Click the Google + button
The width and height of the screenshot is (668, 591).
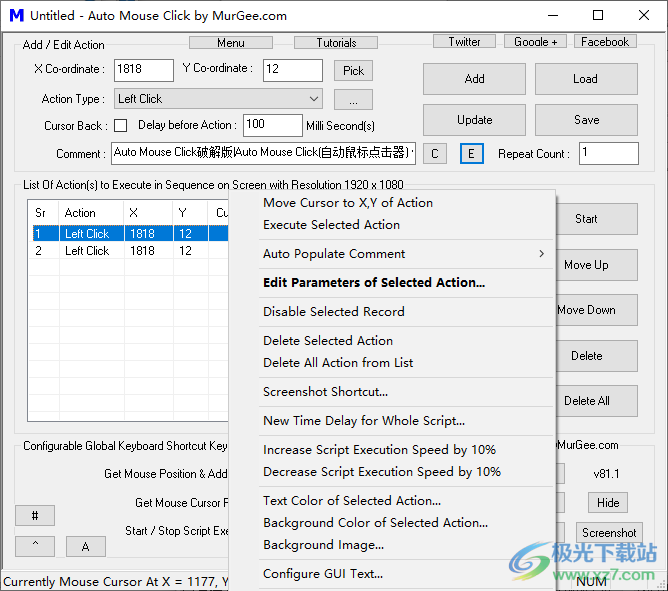pyautogui.click(x=536, y=42)
